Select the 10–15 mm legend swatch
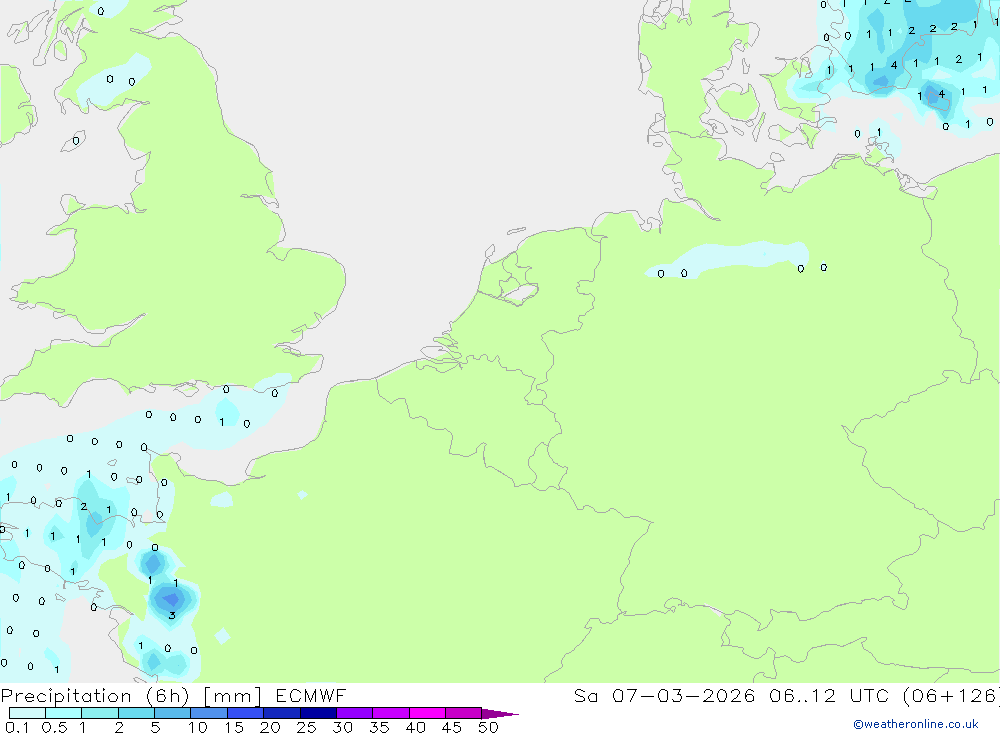 coord(209,713)
